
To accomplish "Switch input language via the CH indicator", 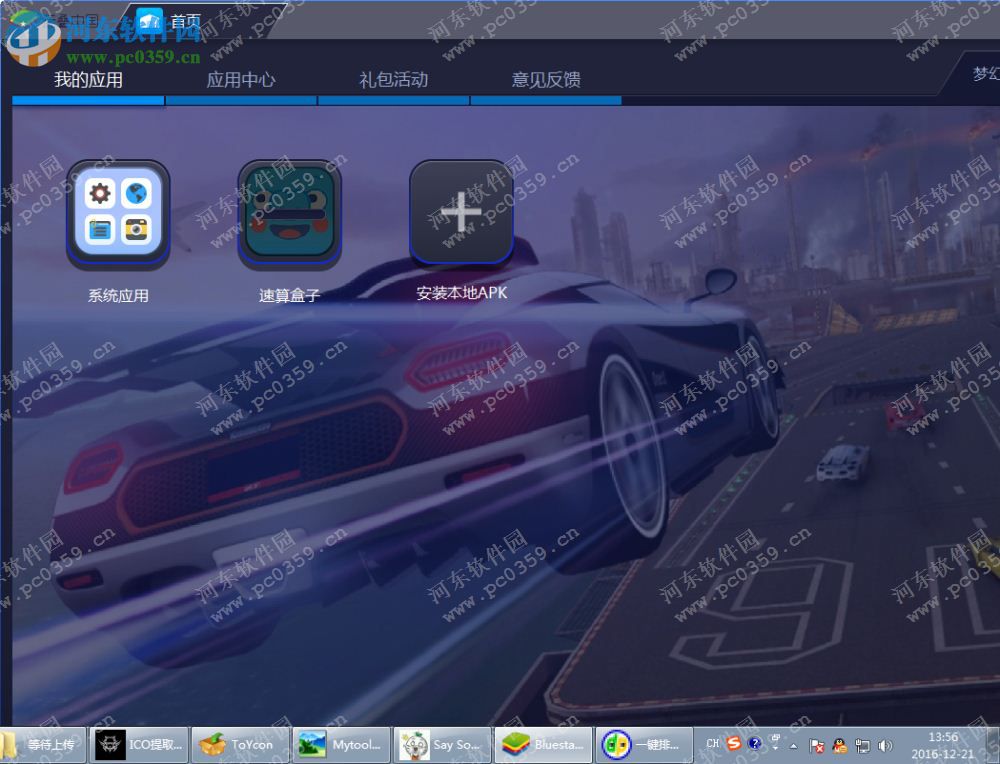I will pos(712,744).
